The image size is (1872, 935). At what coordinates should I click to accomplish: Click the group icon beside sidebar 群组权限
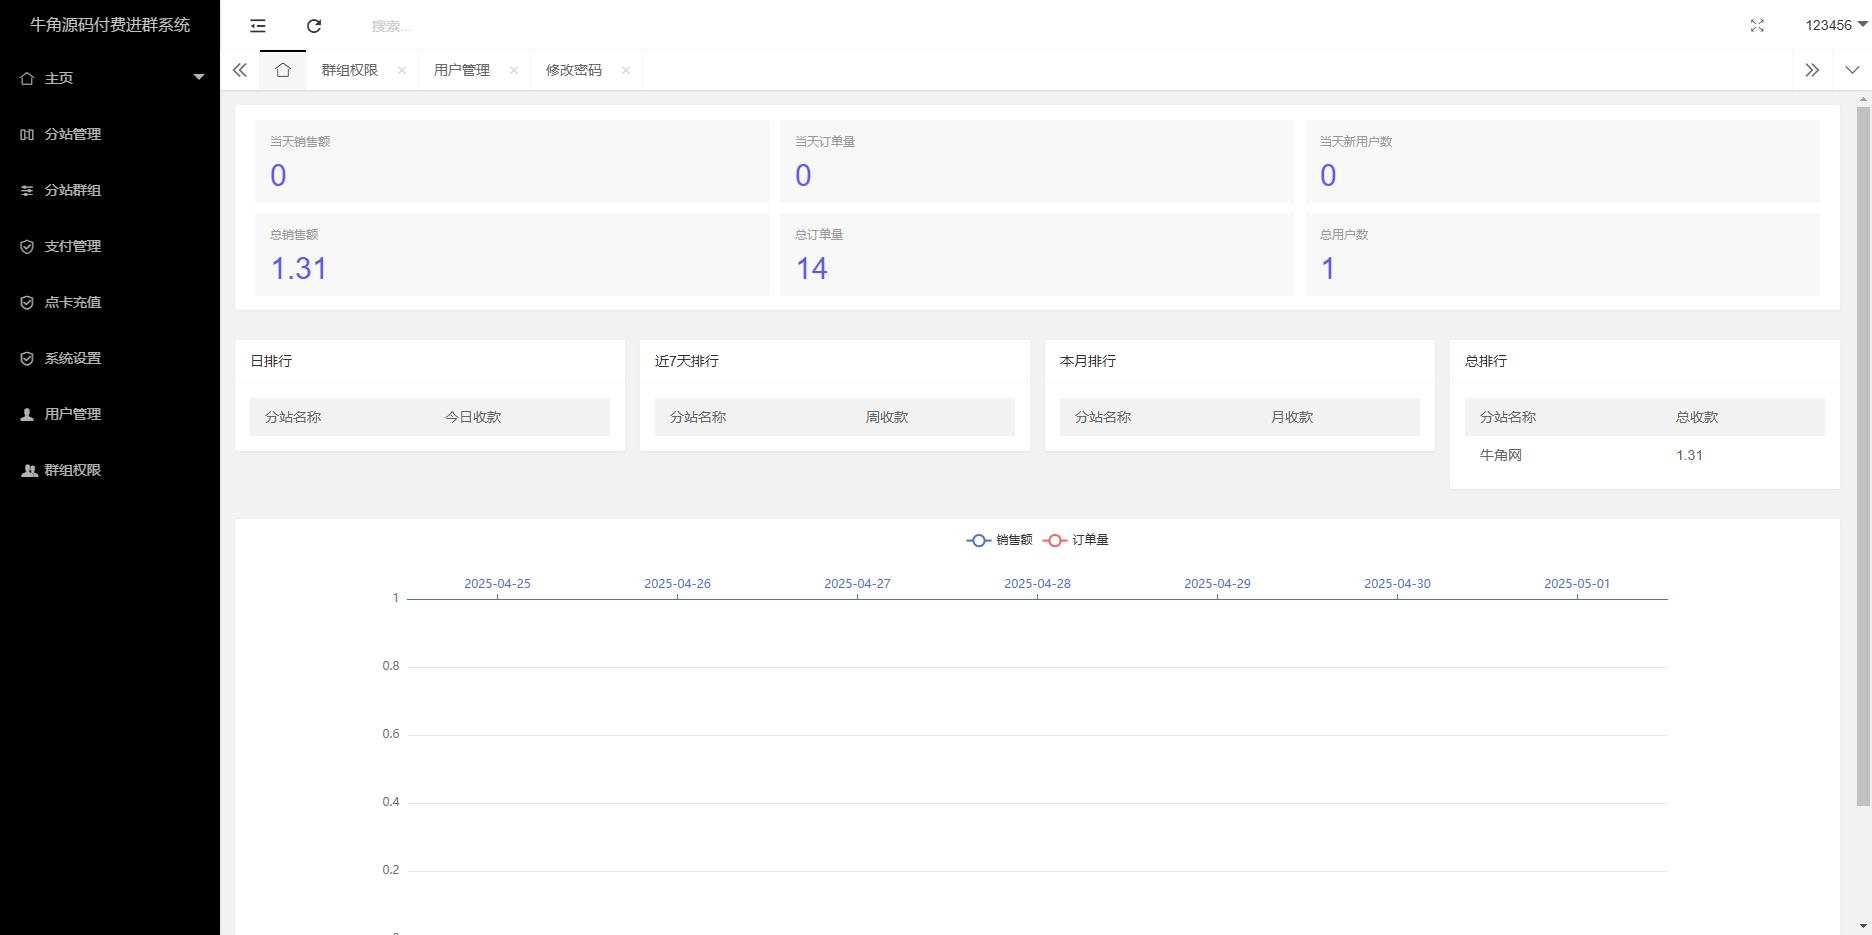[29, 470]
